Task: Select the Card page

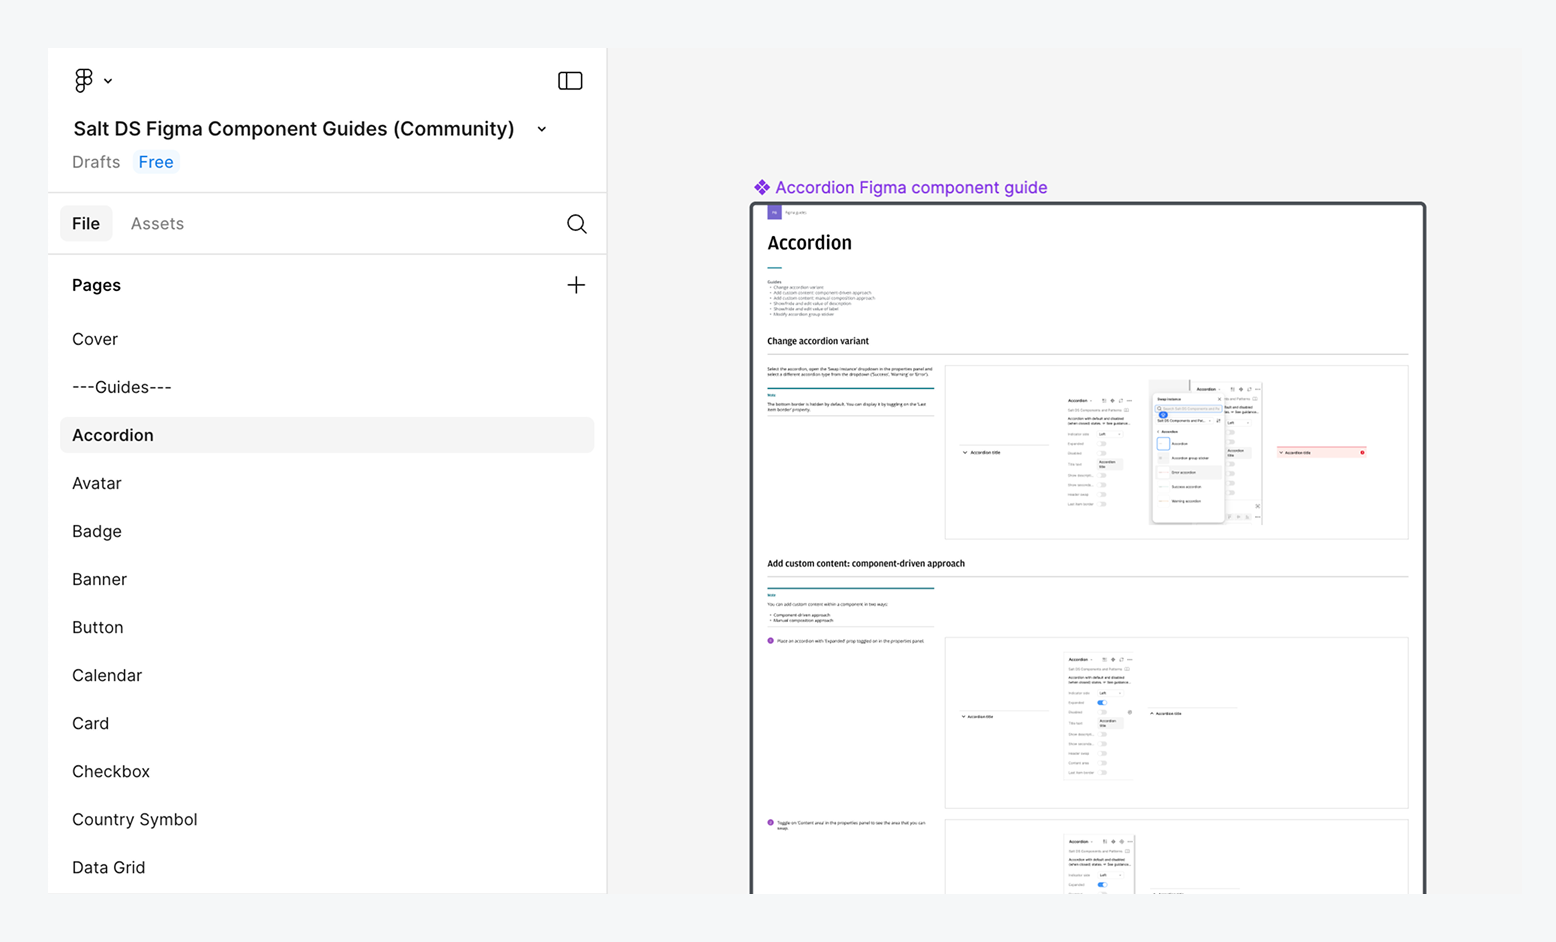Action: (x=327, y=723)
